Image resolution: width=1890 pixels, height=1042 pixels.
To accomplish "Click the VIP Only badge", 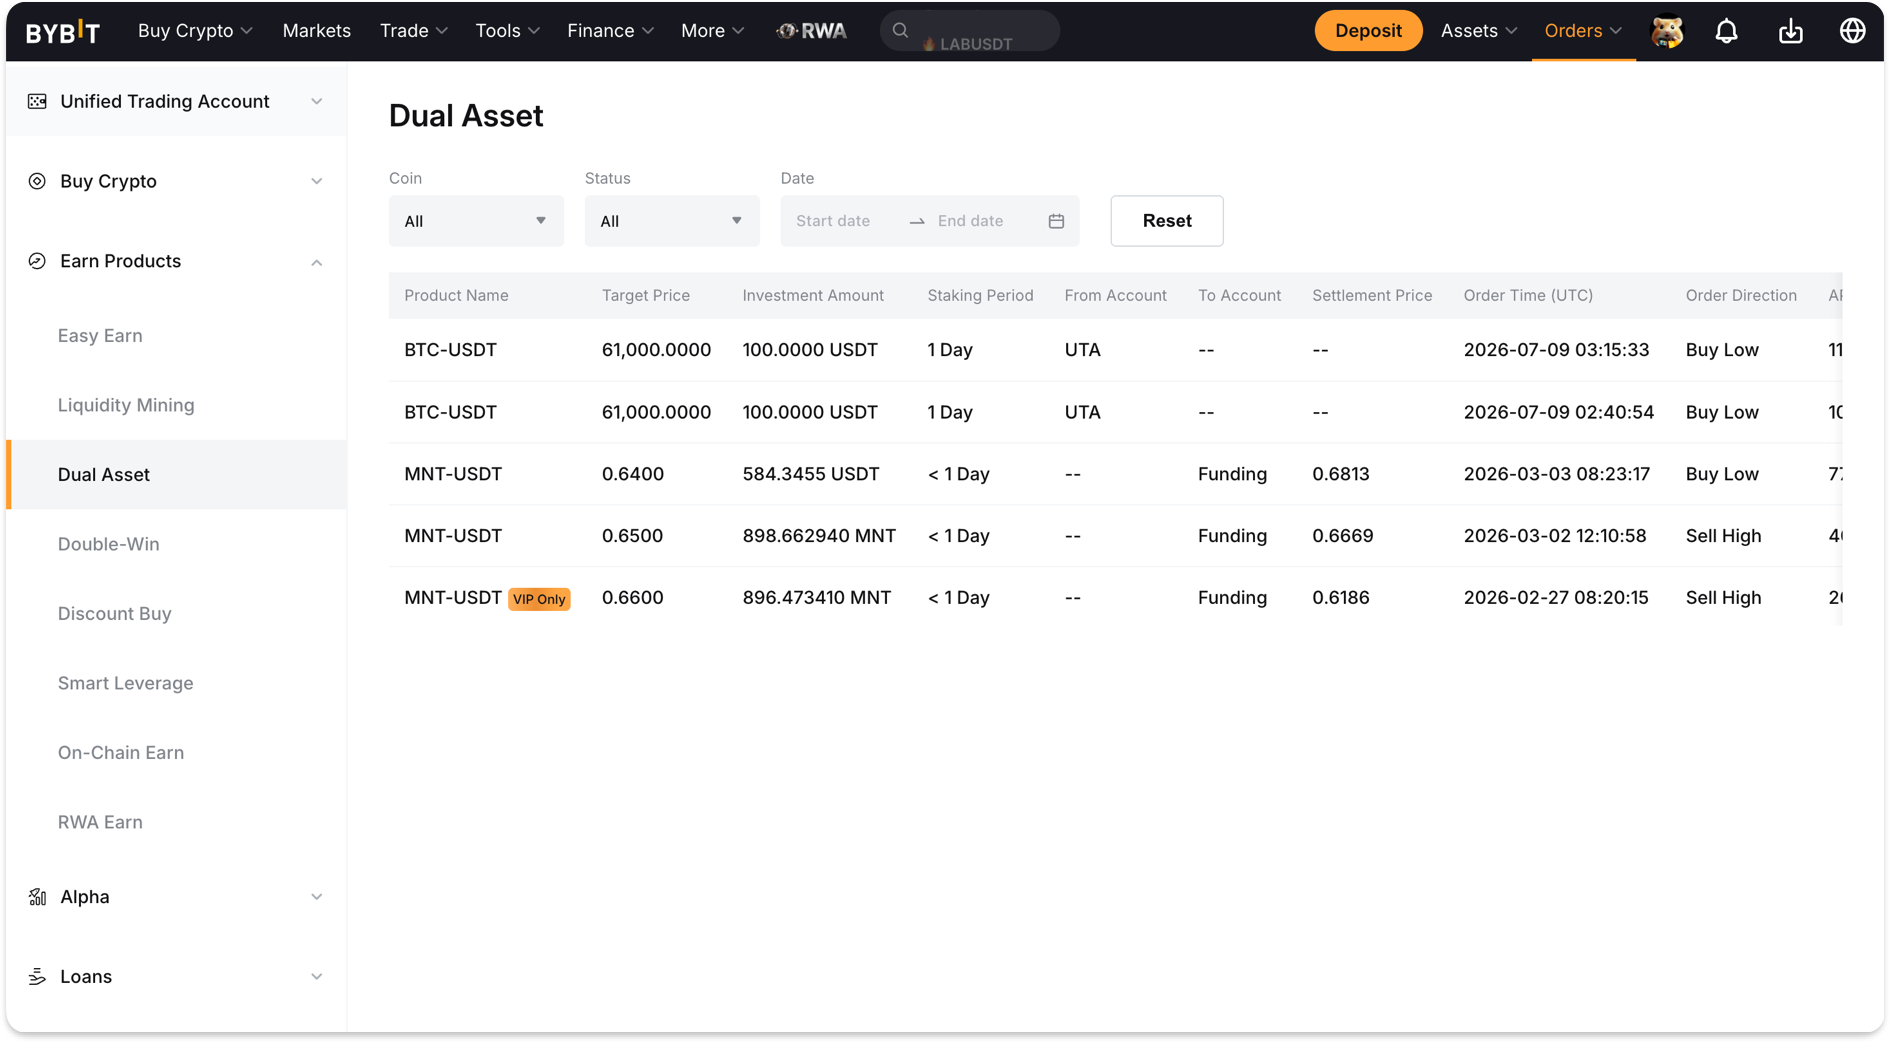I will click(539, 599).
